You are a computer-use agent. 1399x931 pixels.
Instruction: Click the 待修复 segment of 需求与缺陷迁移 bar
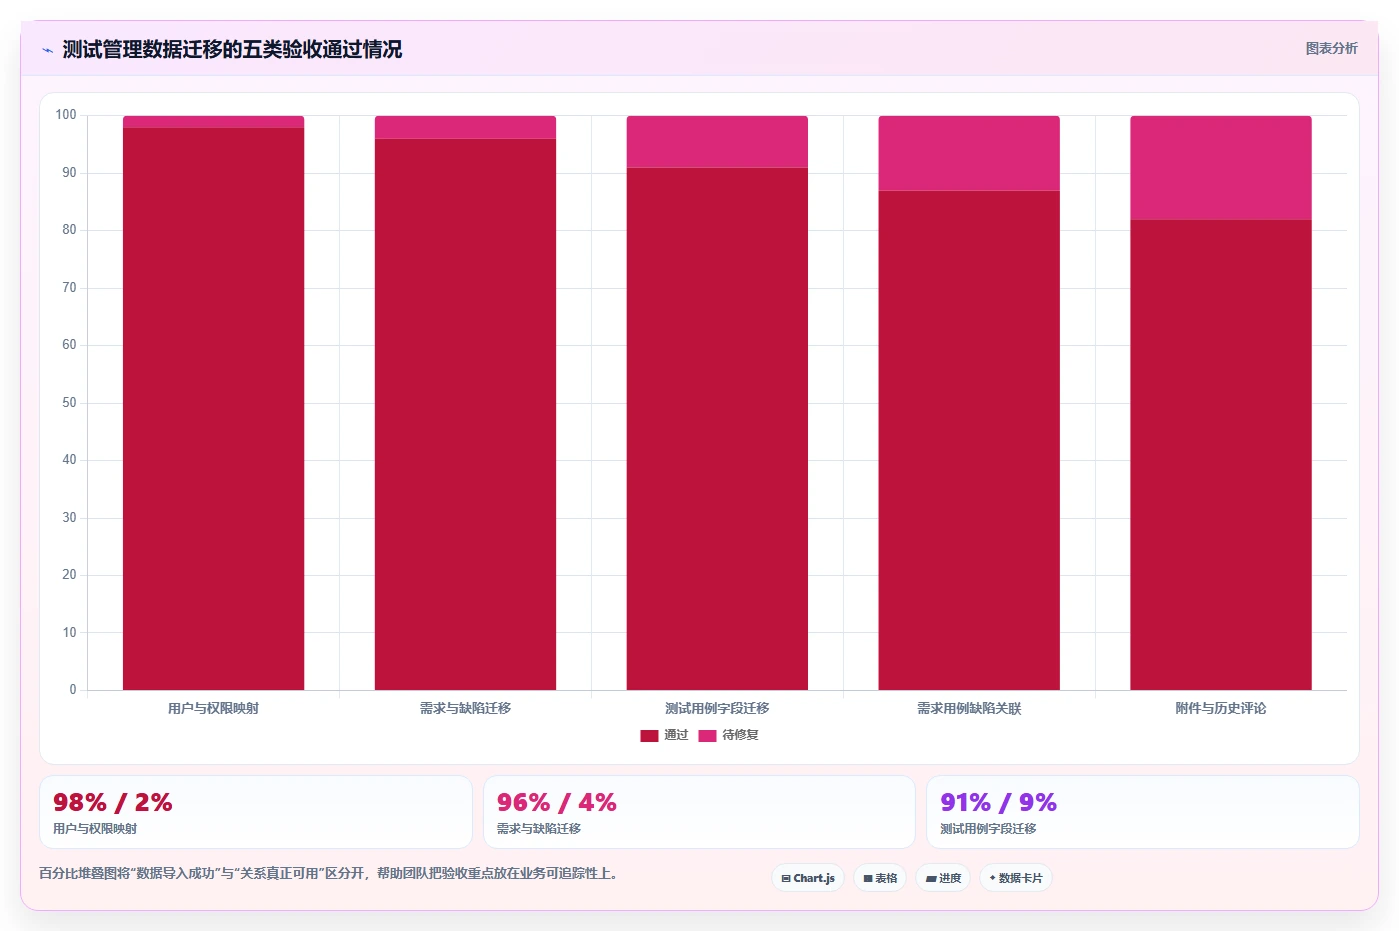click(465, 127)
